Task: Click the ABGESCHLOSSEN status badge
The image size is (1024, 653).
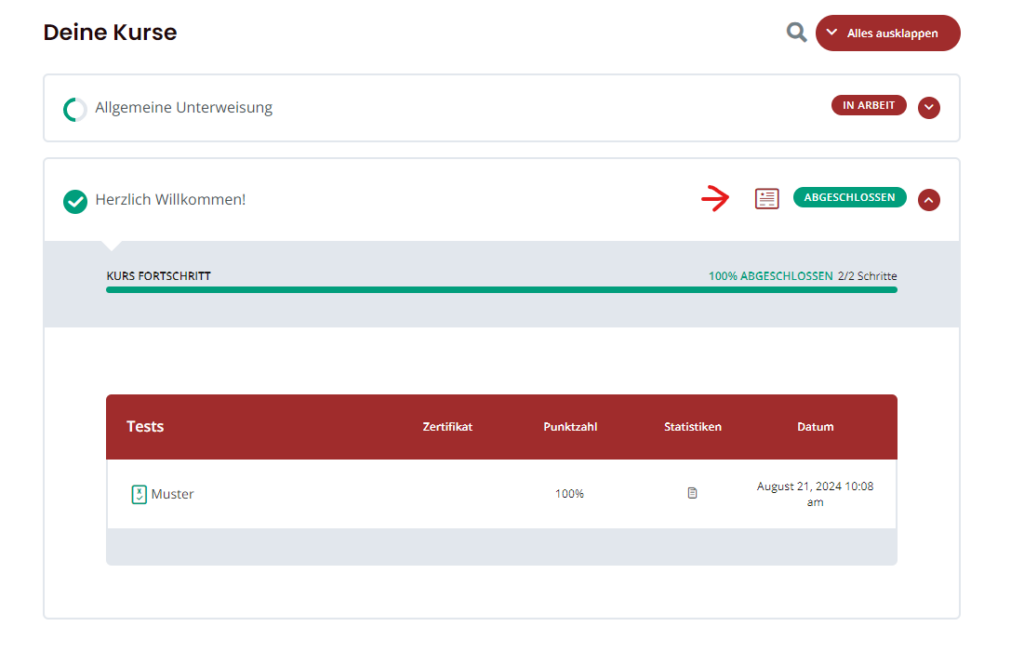Action: point(849,198)
